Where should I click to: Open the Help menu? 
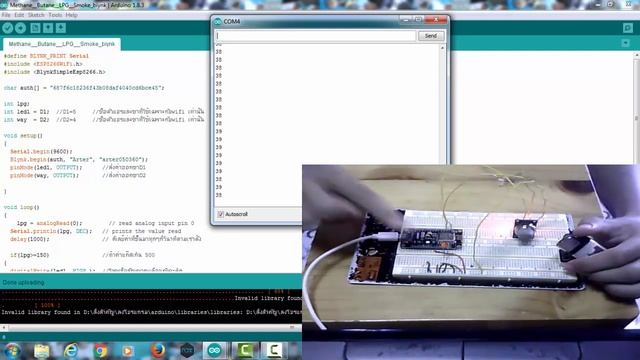71,15
